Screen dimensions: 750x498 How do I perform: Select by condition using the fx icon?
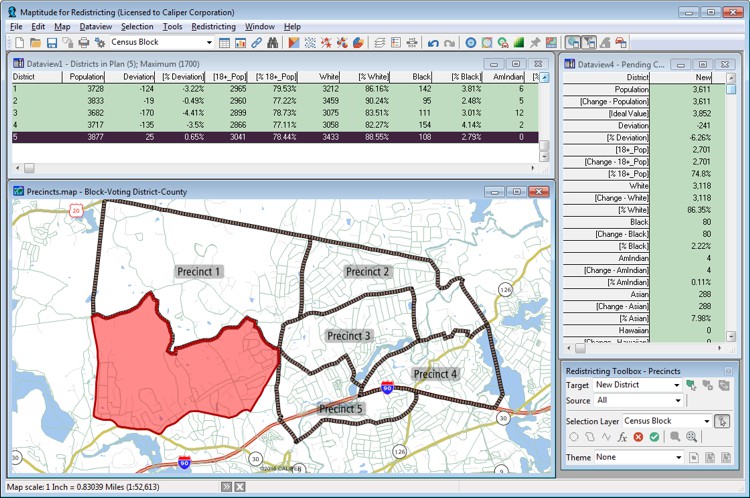pyautogui.click(x=622, y=437)
